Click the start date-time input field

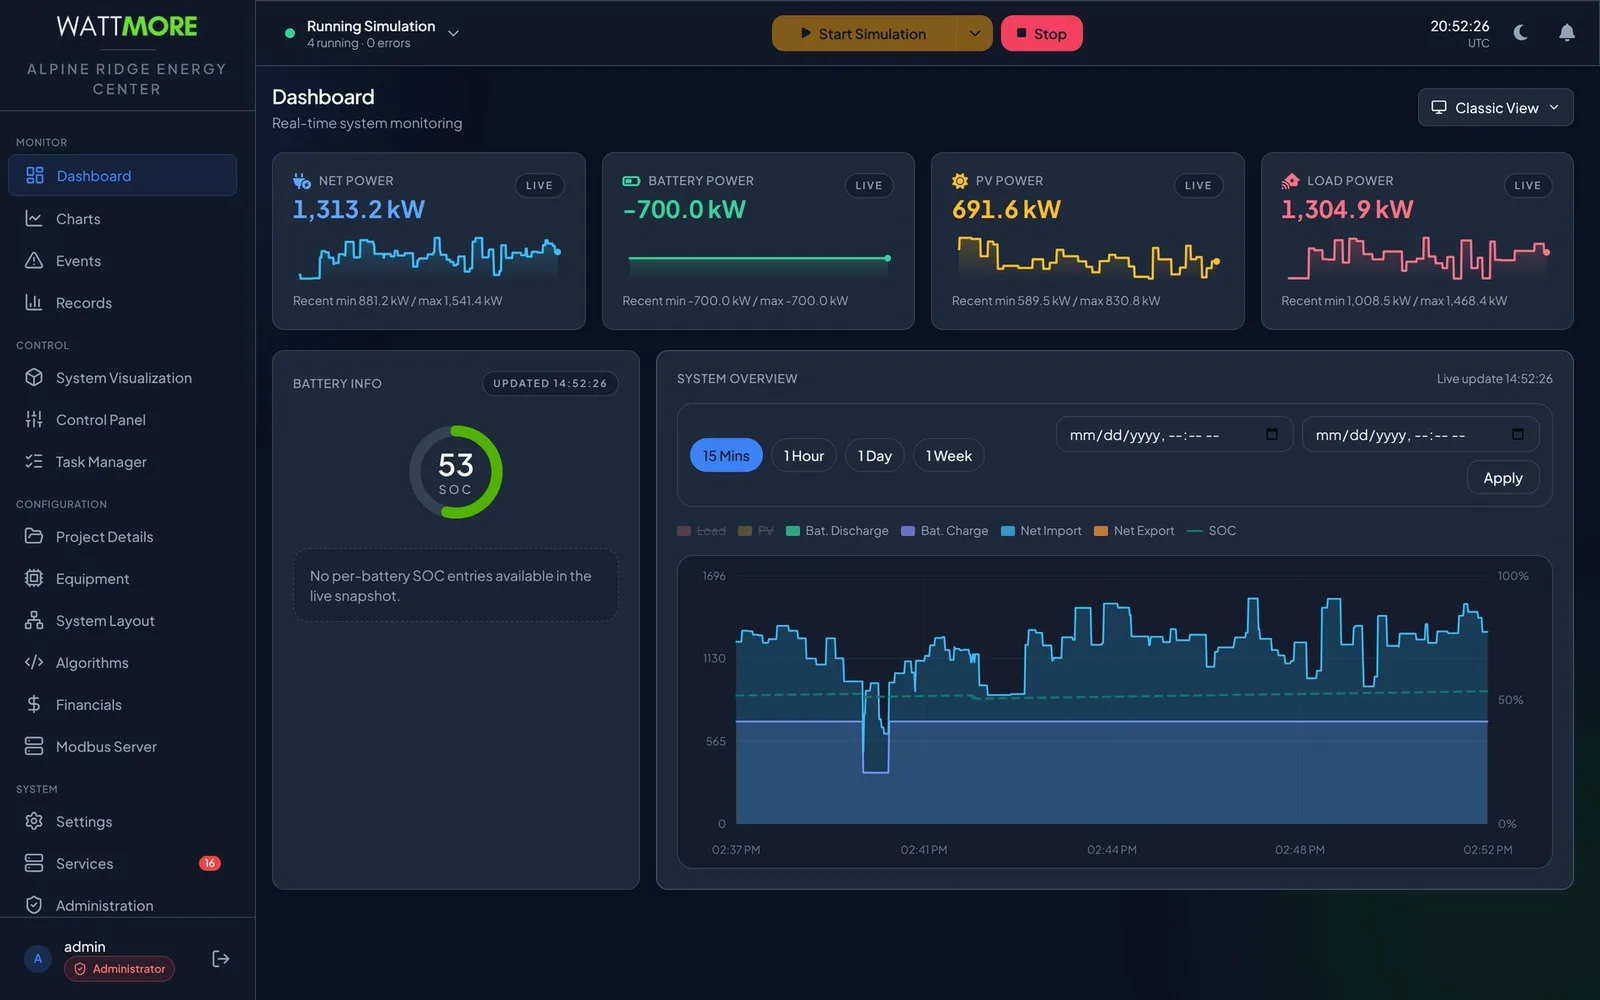1175,434
